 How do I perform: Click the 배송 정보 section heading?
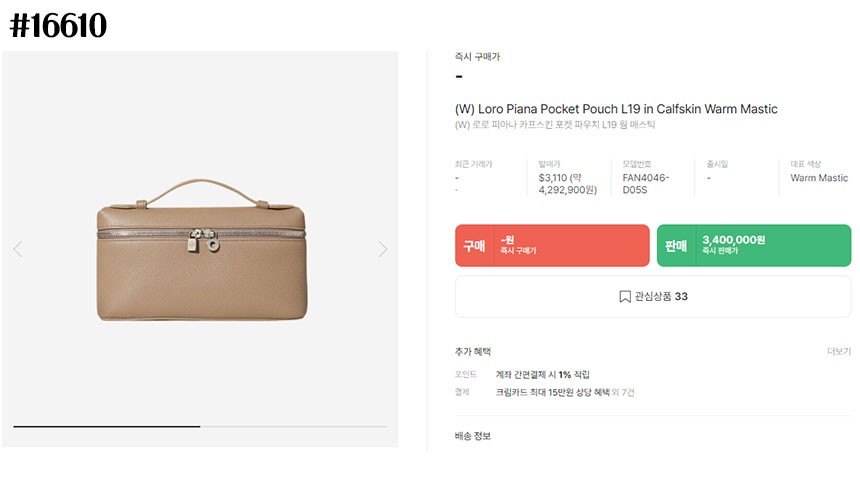click(473, 436)
